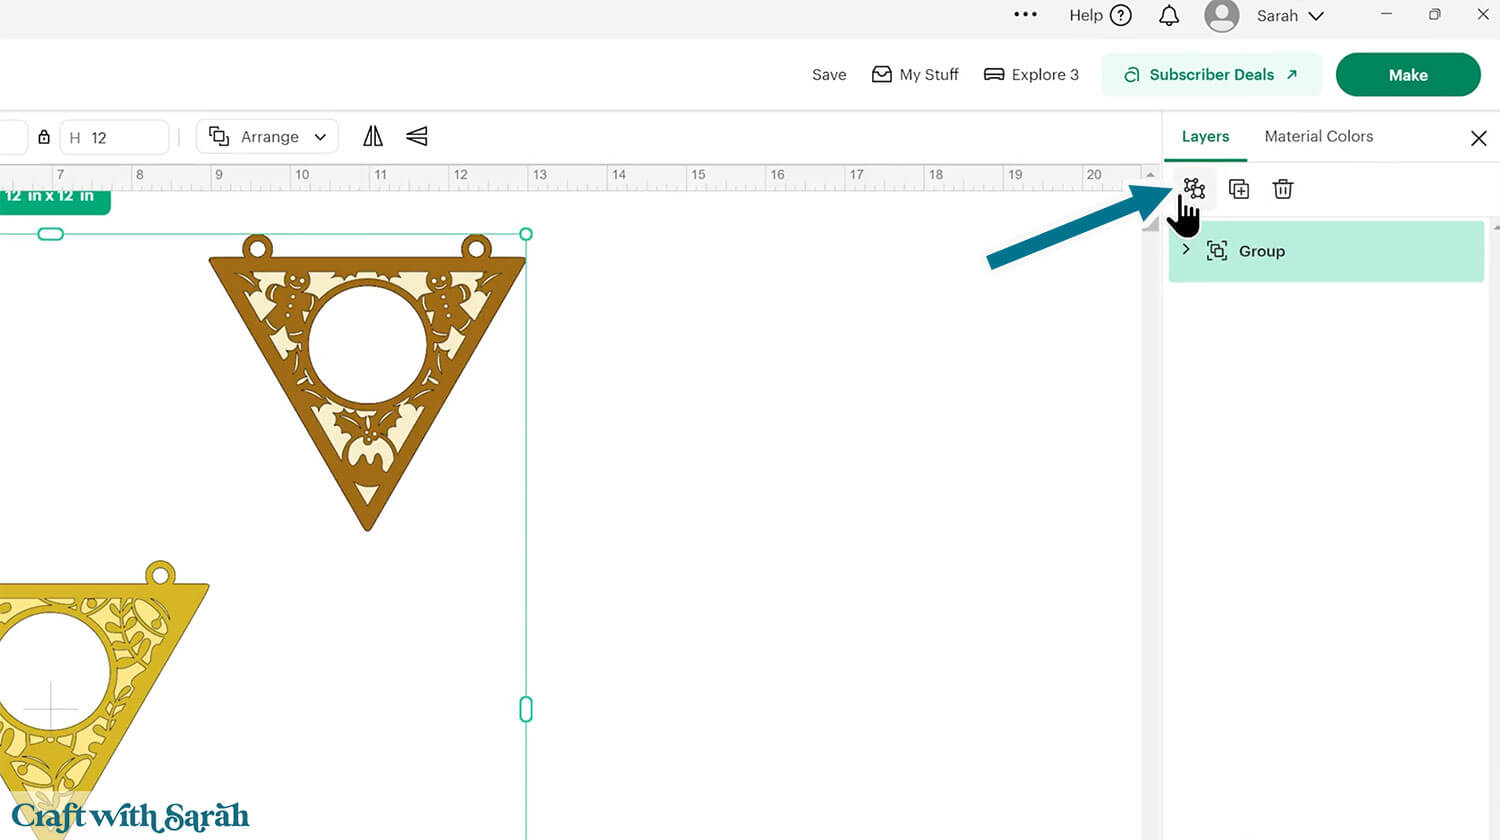Delete the selected layer with the trash icon
Viewport: 1500px width, 840px height.
[x=1283, y=188]
